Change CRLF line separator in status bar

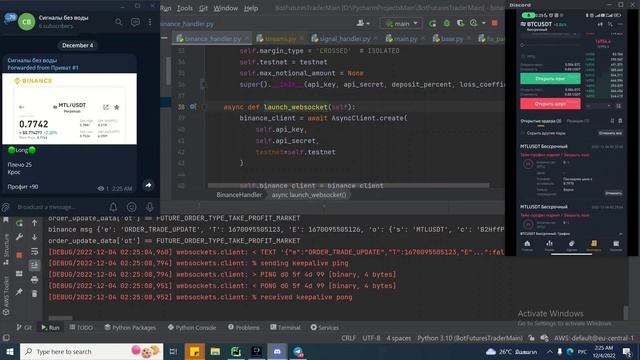[x=348, y=338]
